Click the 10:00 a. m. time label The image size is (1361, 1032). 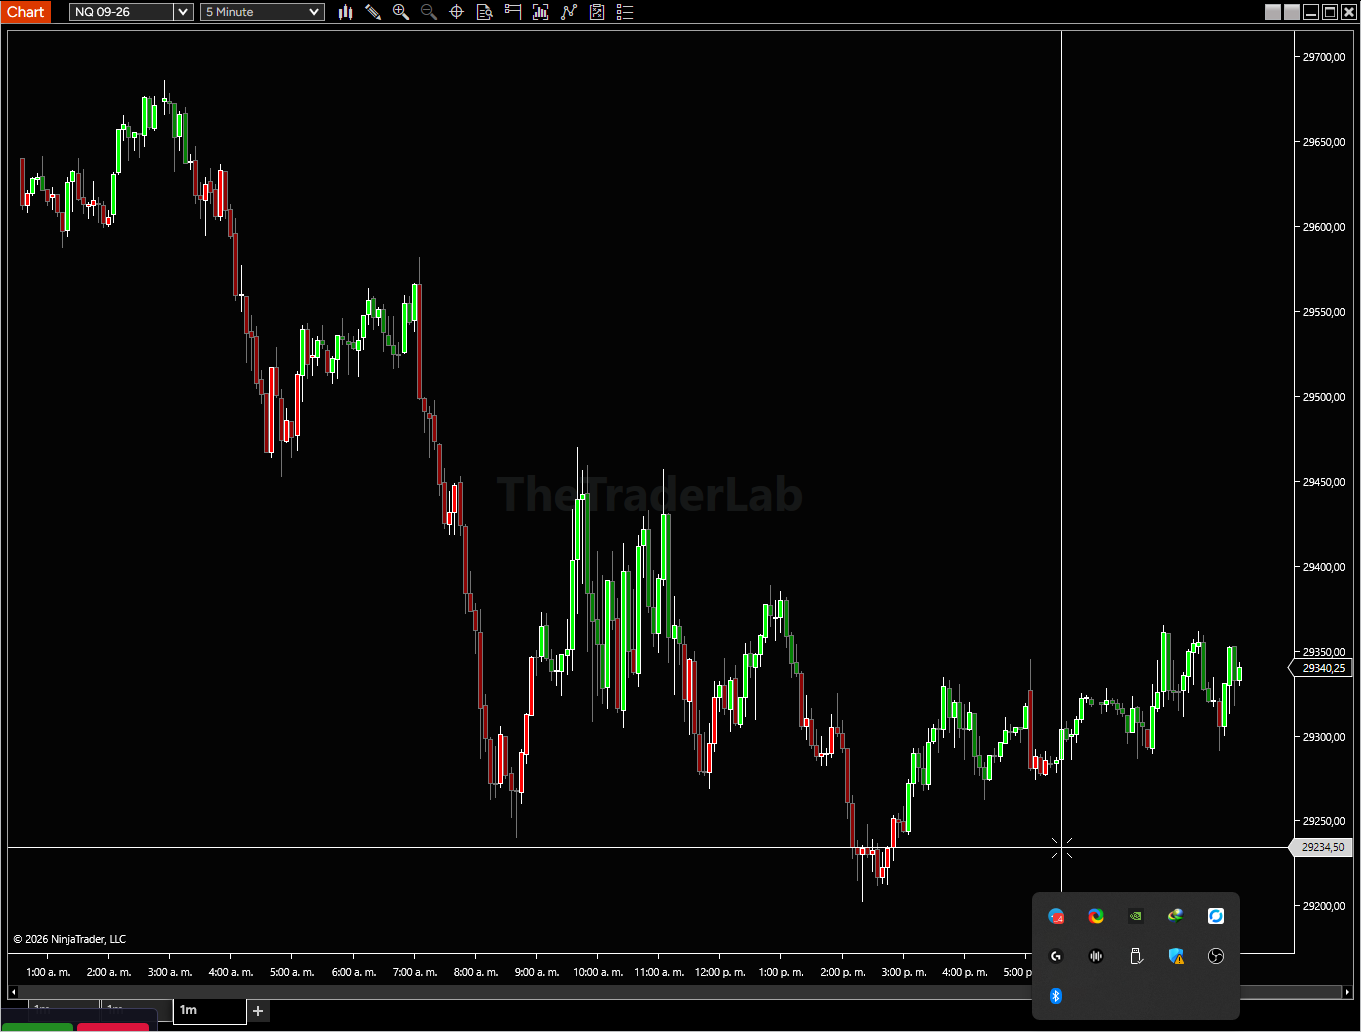598,972
